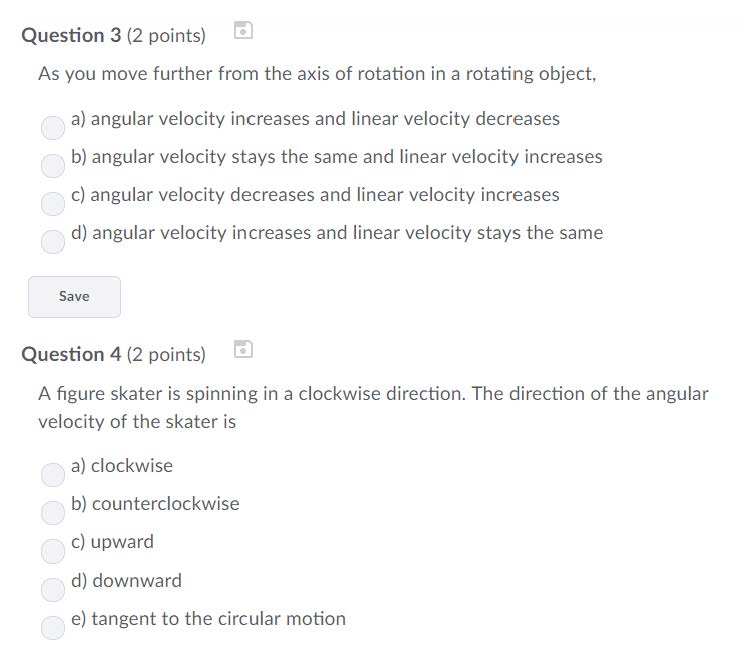Choose Question 3 option b radio button
Screen dimensions: 740x666
(52, 165)
